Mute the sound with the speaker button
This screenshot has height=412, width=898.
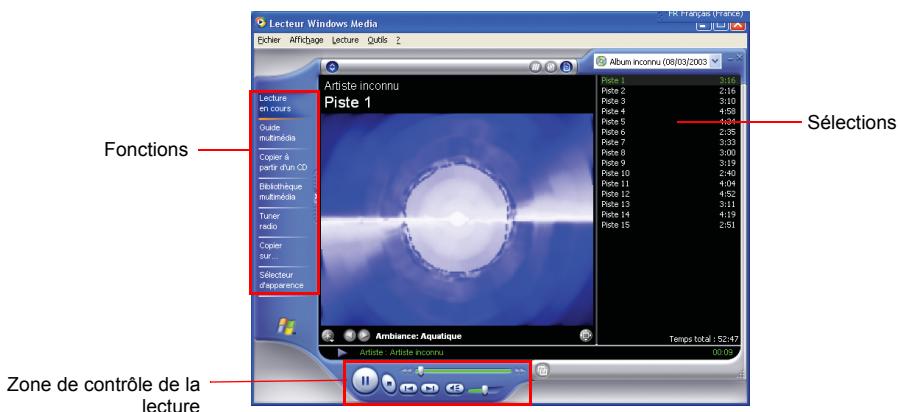[x=455, y=387]
